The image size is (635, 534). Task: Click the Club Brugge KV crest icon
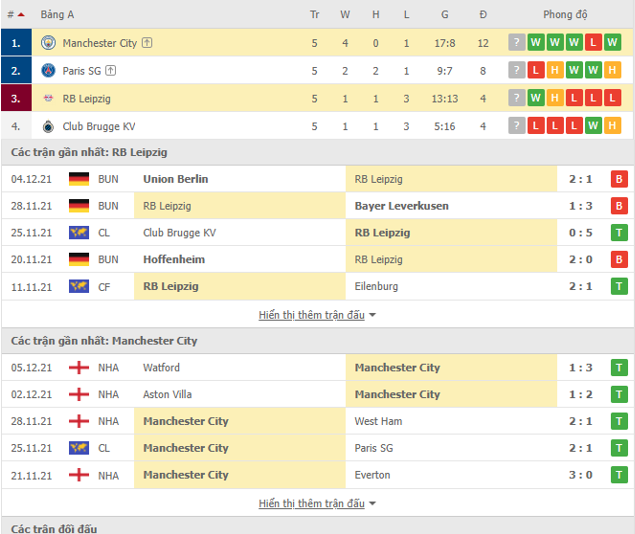[x=48, y=126]
